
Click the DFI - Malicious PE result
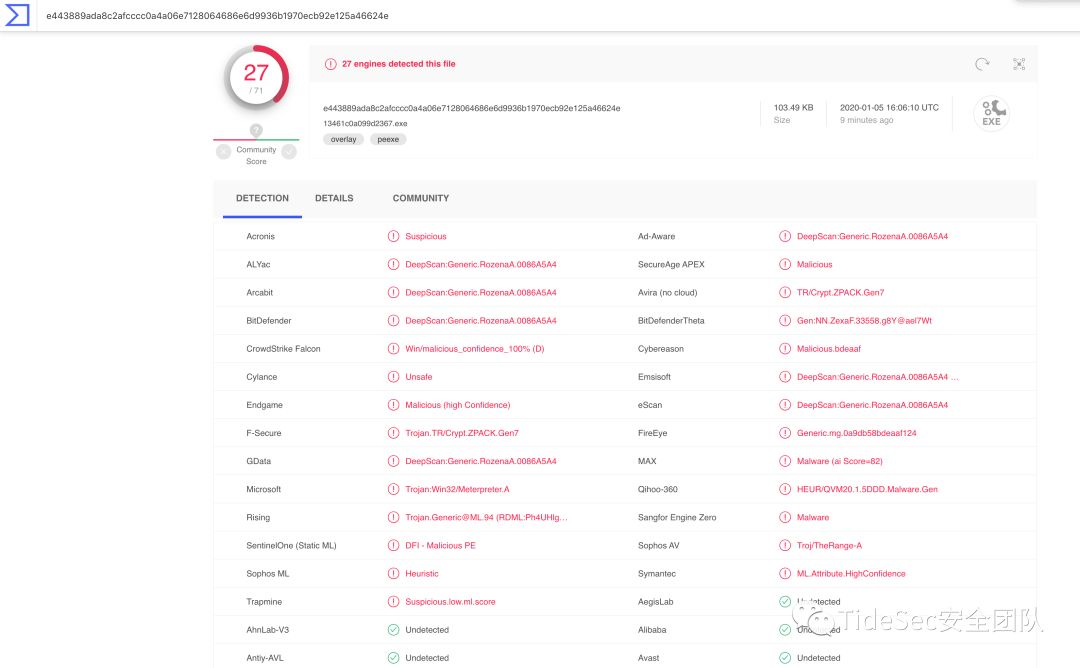440,545
